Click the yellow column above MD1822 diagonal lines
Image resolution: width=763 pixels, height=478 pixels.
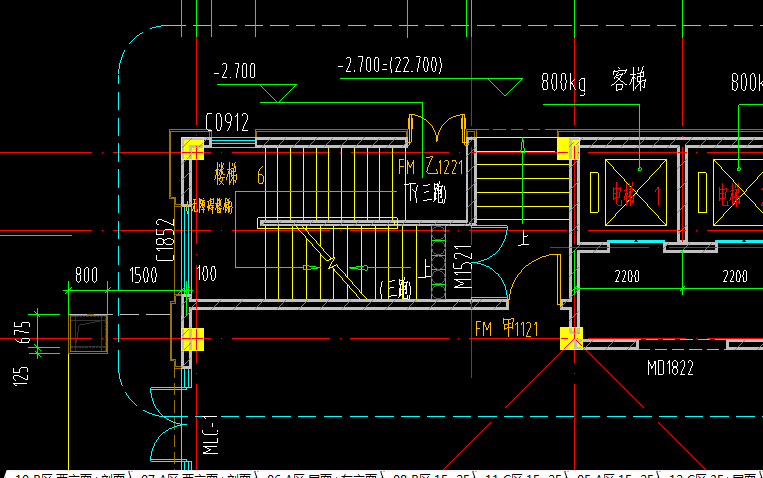click(x=572, y=338)
